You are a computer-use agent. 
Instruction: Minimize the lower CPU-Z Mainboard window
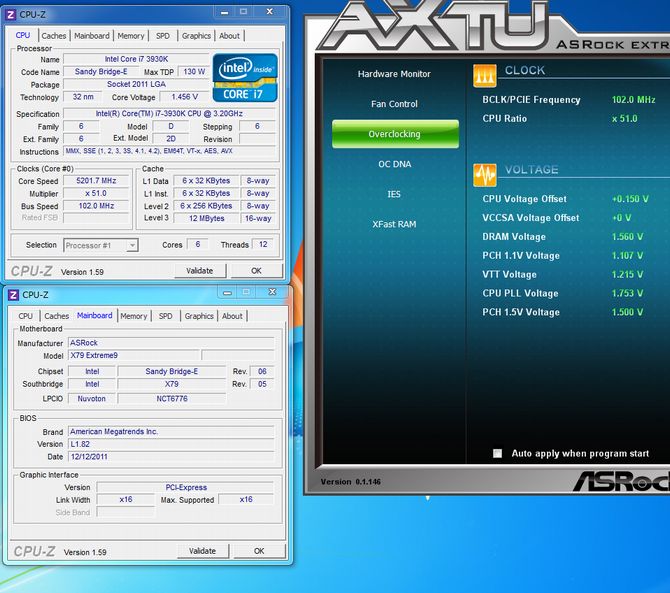click(227, 293)
